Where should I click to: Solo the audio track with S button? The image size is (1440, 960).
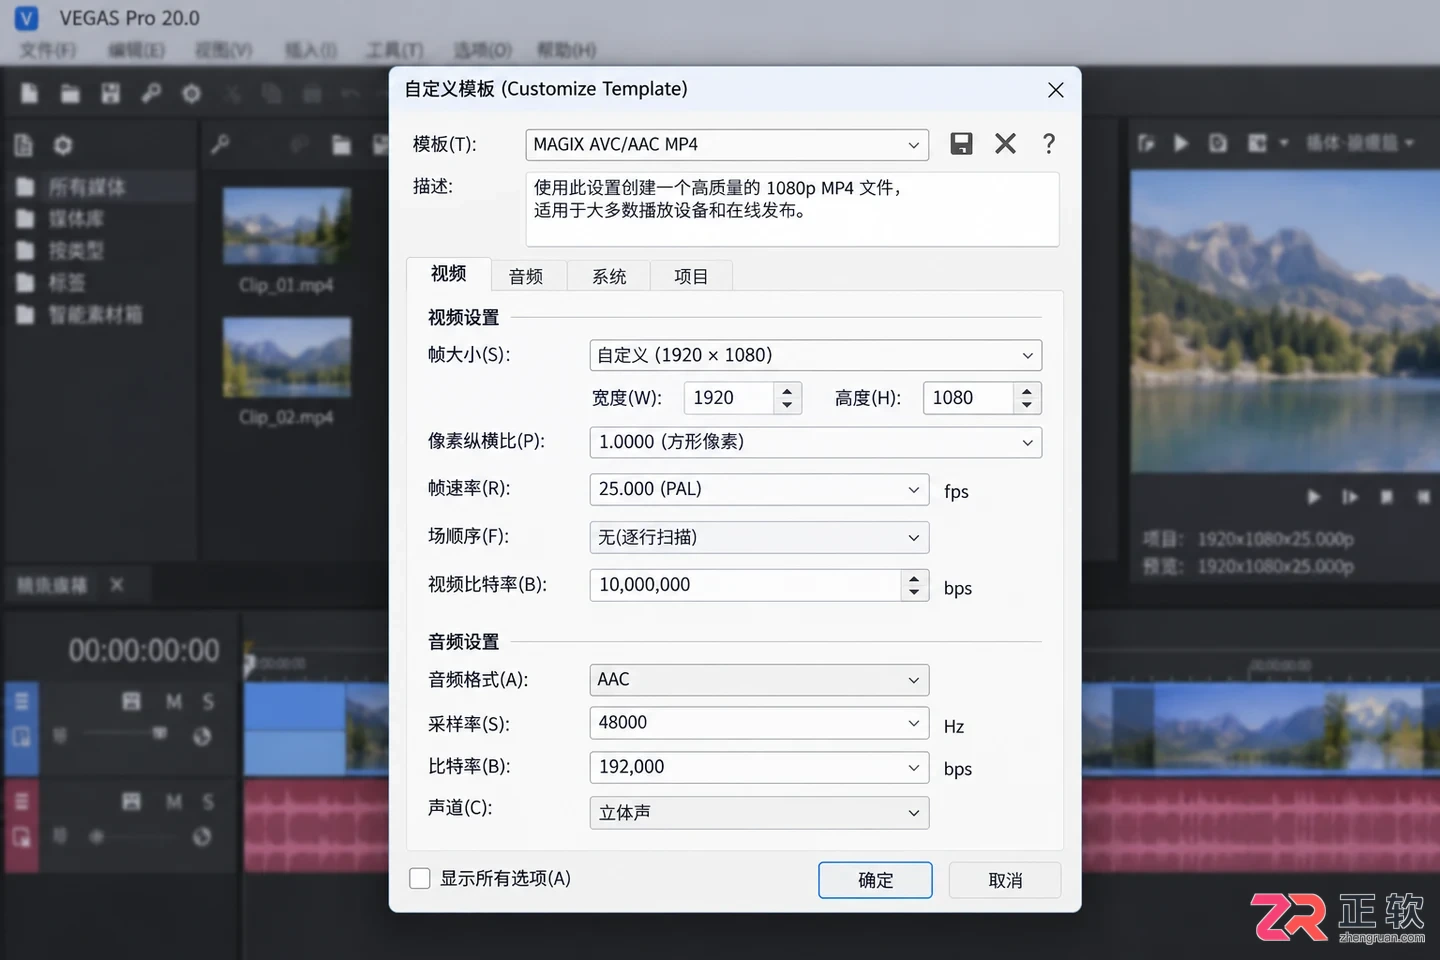(208, 801)
